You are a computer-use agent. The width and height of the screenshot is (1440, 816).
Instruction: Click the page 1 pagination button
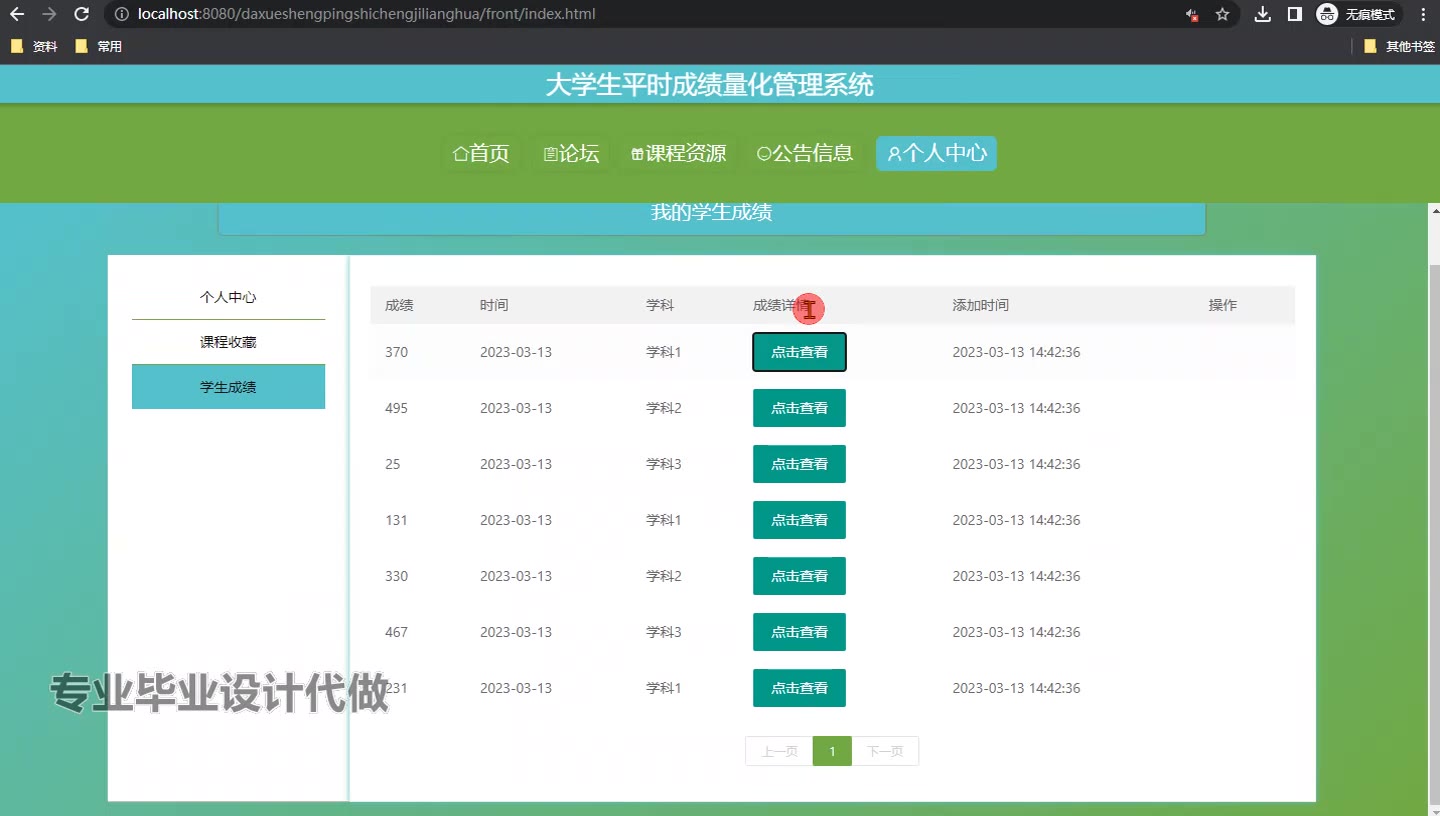(832, 751)
